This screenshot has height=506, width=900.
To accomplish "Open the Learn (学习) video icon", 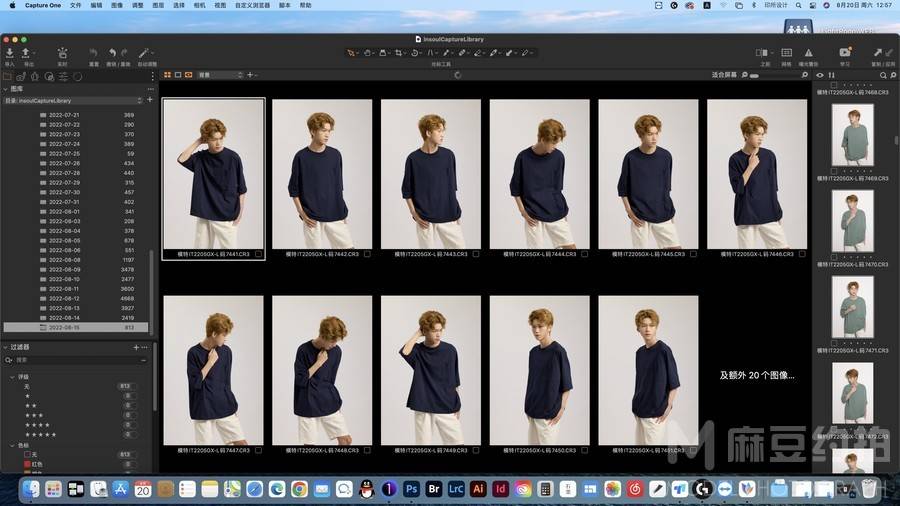I will click(845, 53).
